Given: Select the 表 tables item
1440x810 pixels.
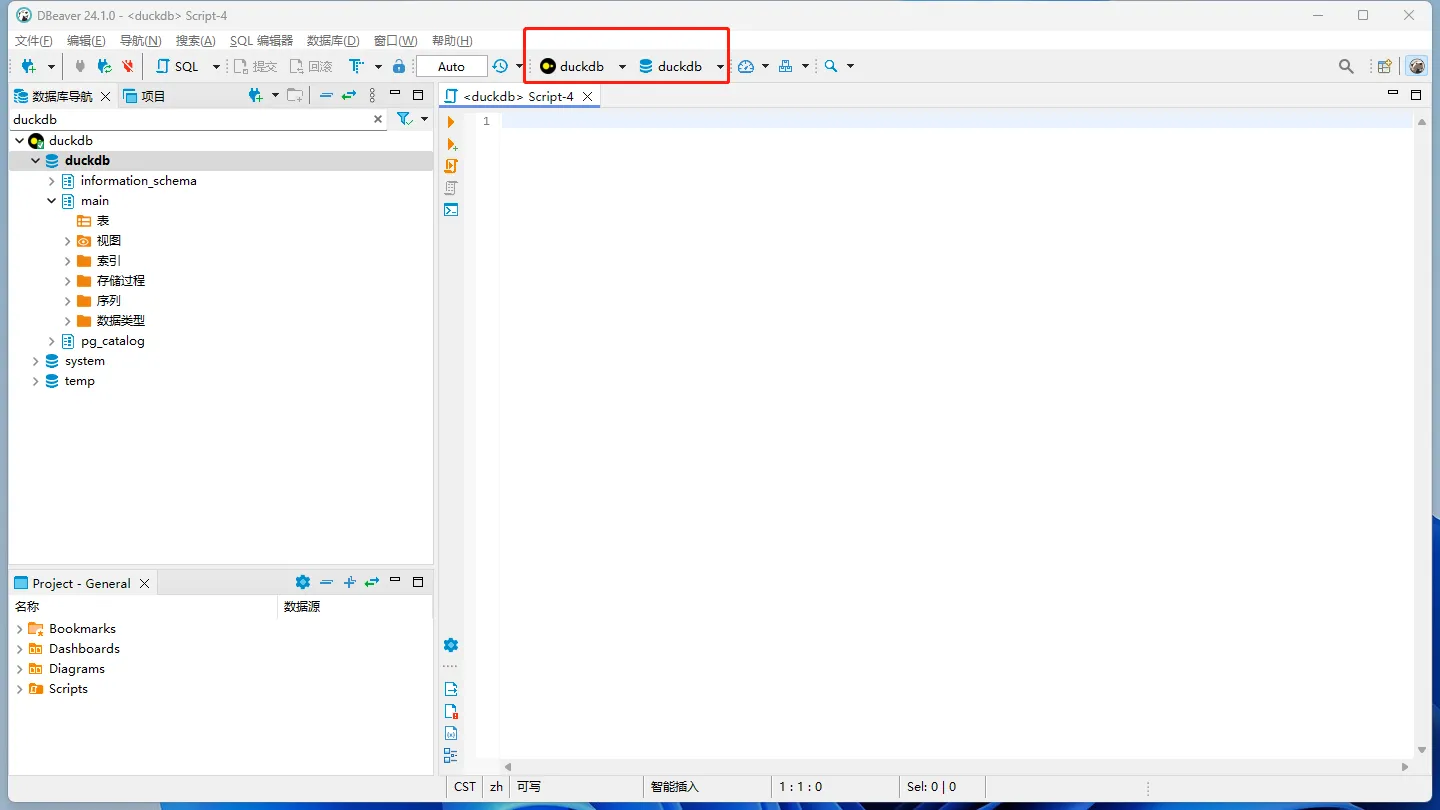Looking at the screenshot, I should [94, 221].
